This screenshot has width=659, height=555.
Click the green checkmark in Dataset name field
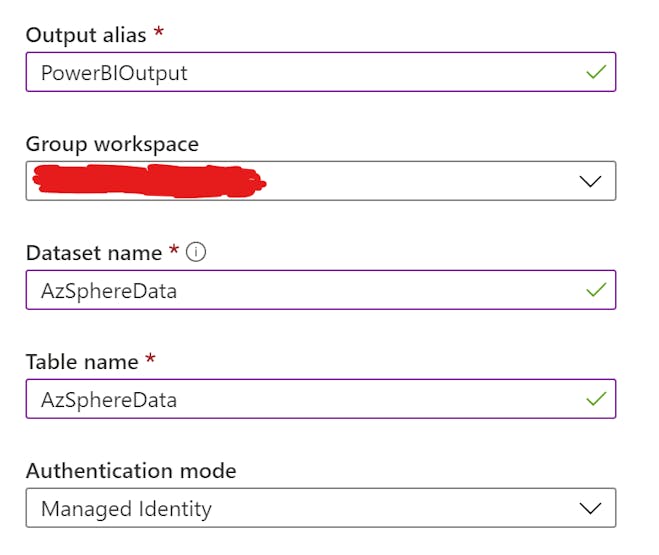click(596, 290)
